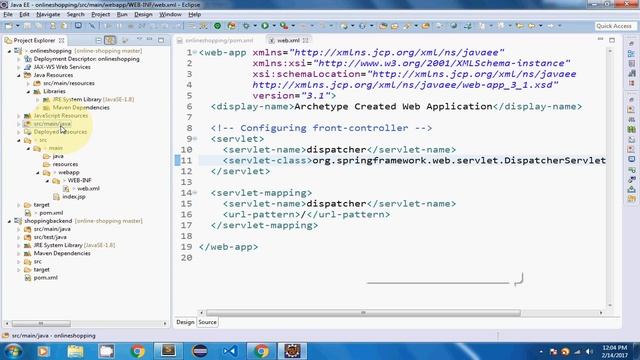The image size is (640, 360).
Task: Collapse the webapp folder node
Action: click(38, 173)
